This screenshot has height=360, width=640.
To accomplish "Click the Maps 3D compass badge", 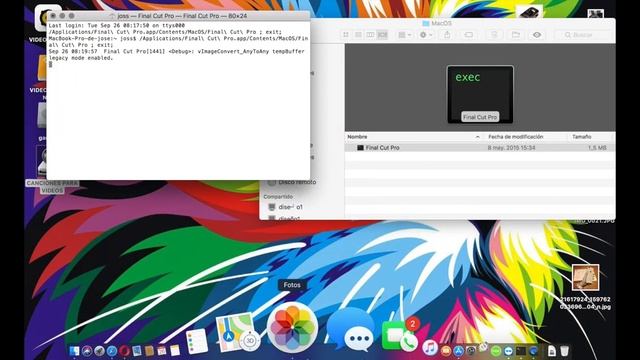I will 250,340.
